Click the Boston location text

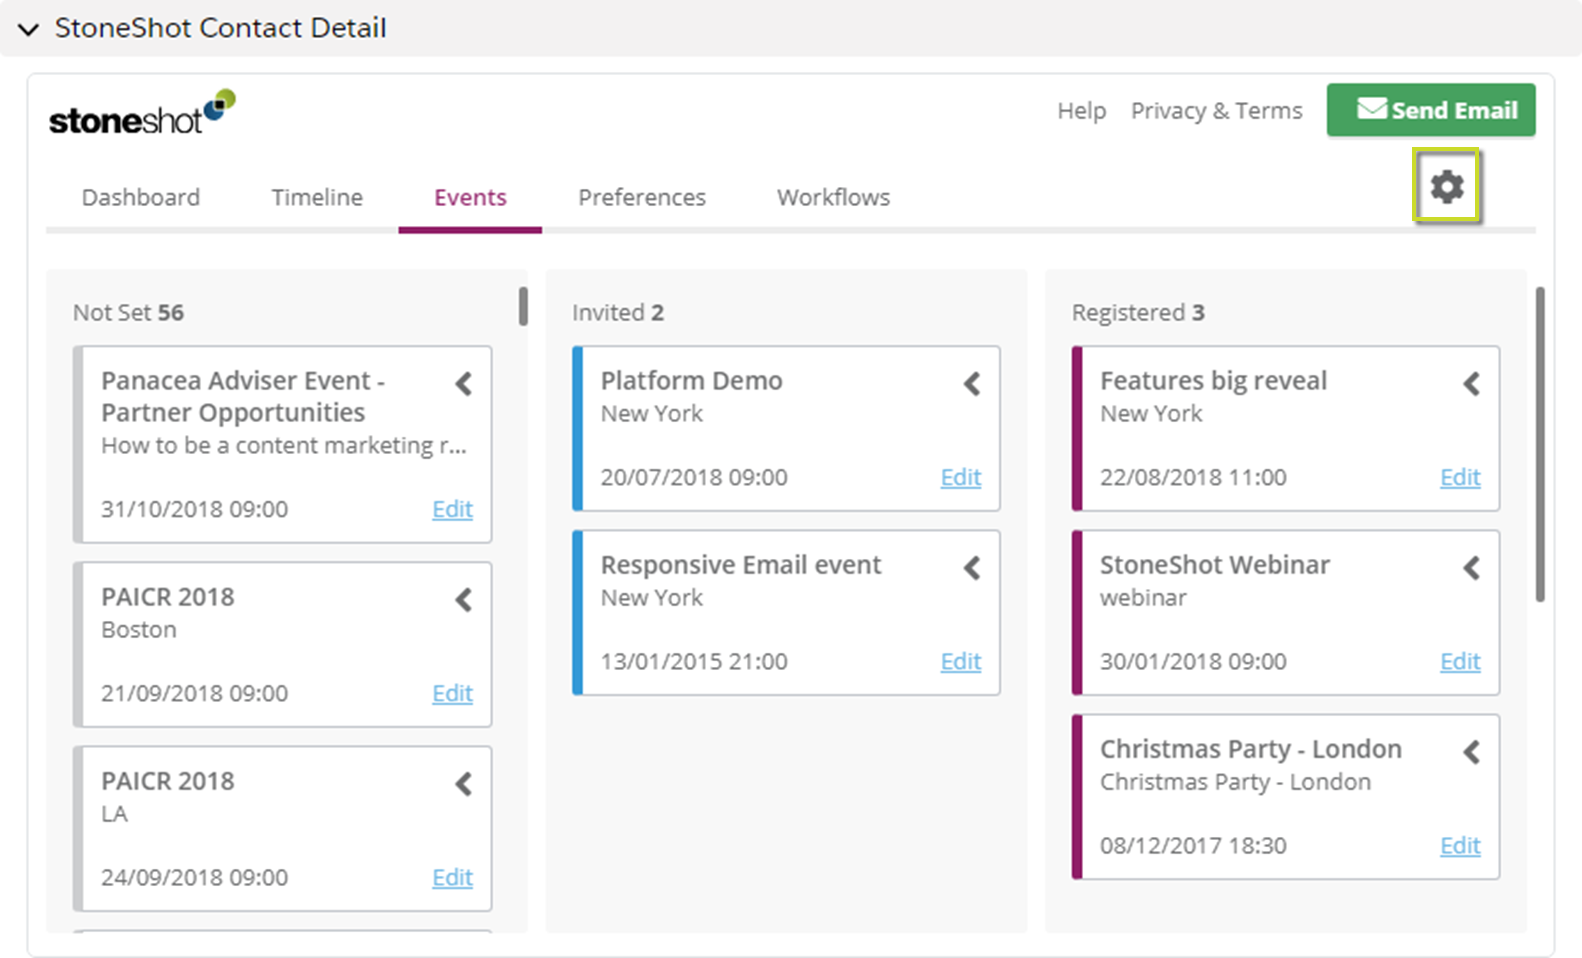(x=139, y=629)
